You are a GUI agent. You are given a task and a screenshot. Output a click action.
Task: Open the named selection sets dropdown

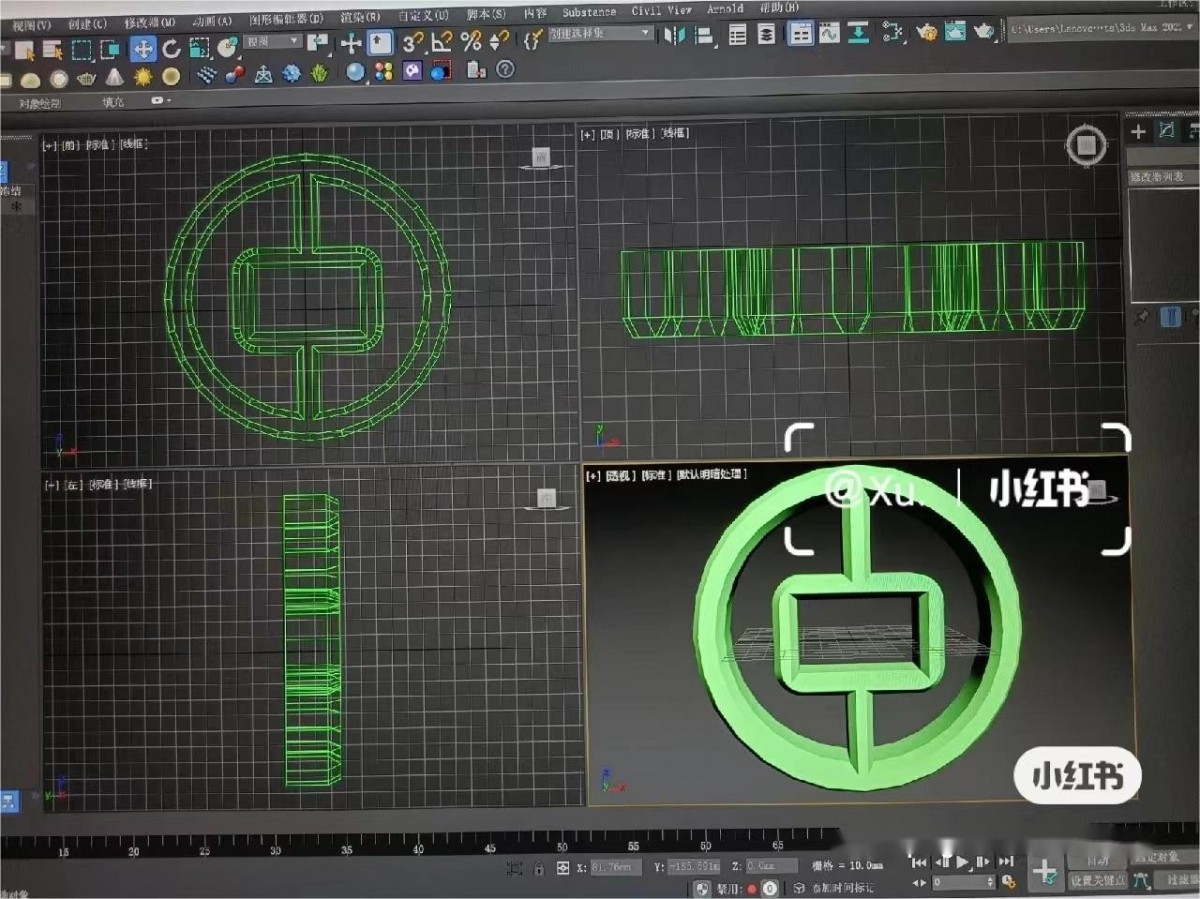coord(600,33)
